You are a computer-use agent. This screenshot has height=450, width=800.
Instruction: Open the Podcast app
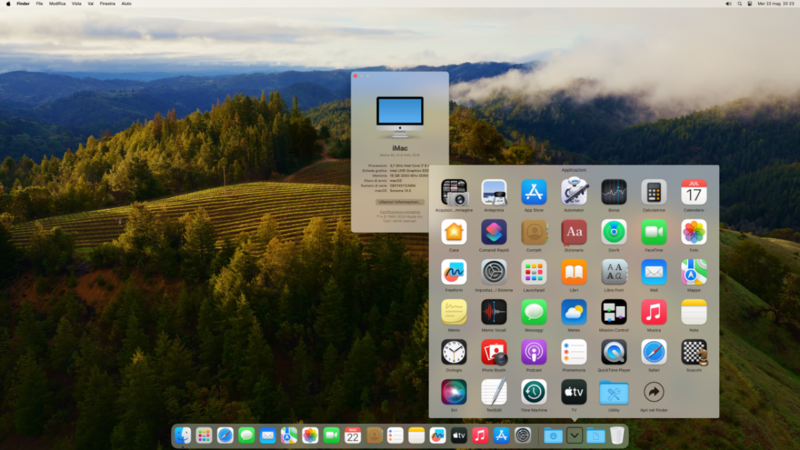(x=534, y=352)
